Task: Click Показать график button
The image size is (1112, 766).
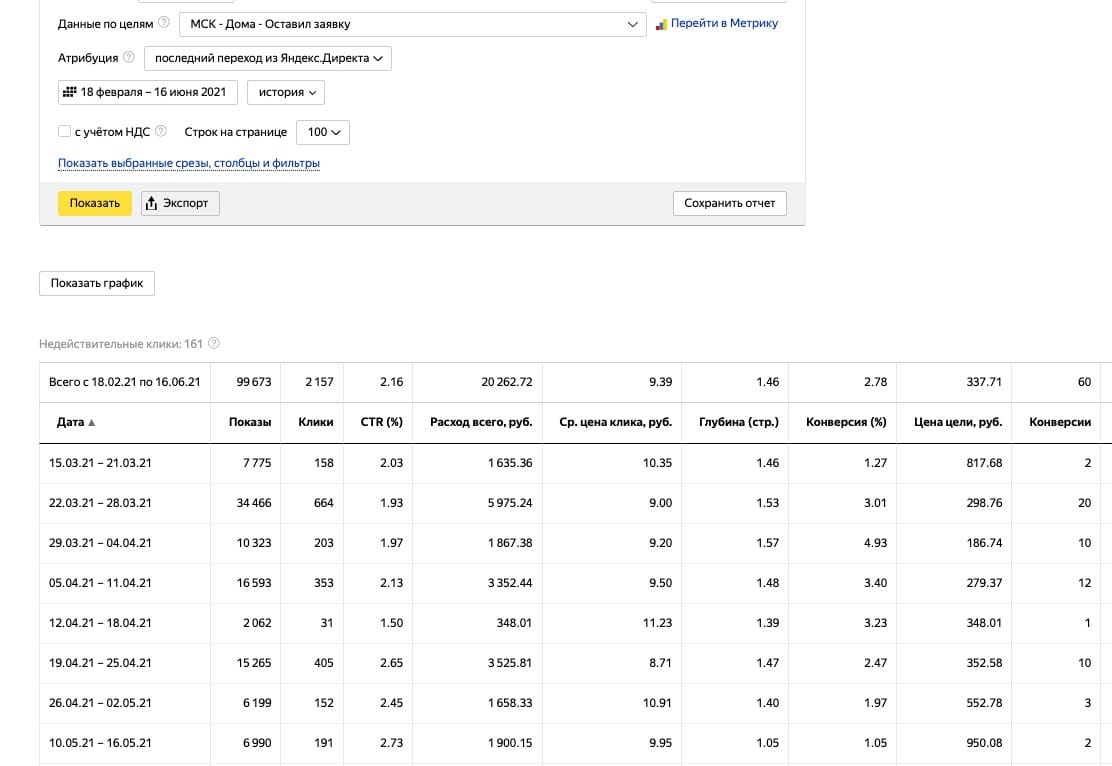Action: pyautogui.click(x=97, y=283)
